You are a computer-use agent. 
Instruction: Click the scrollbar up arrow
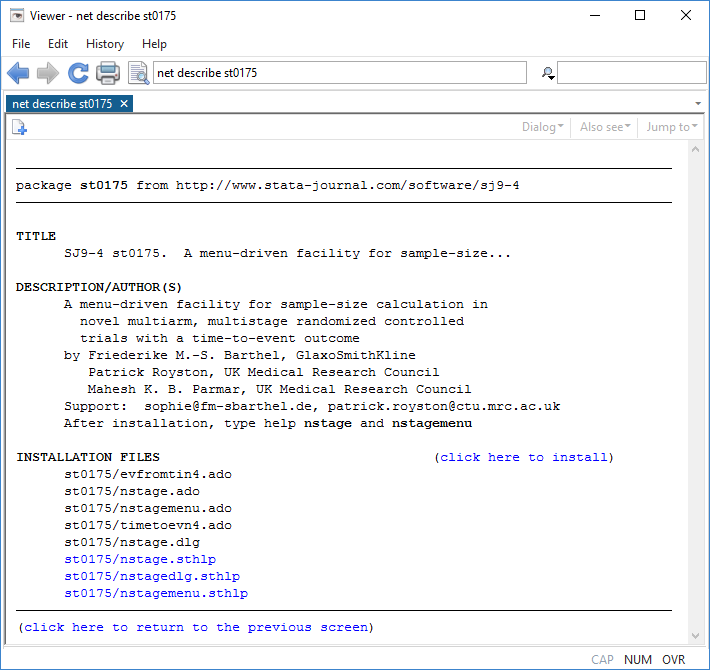coord(696,149)
